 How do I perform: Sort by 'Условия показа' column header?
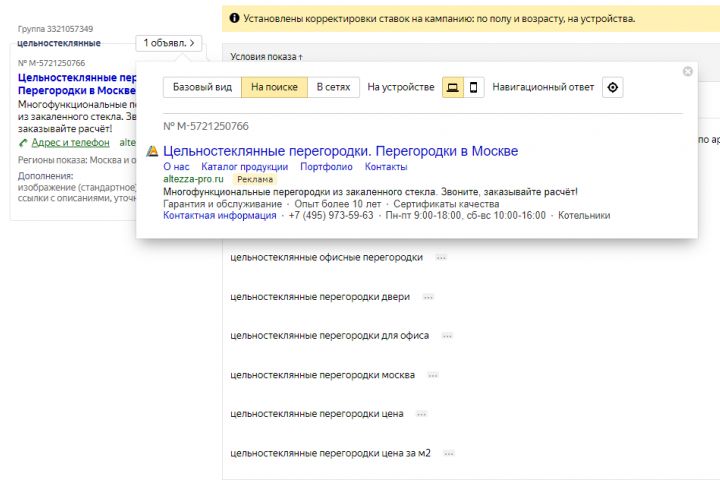pyautogui.click(x=266, y=57)
